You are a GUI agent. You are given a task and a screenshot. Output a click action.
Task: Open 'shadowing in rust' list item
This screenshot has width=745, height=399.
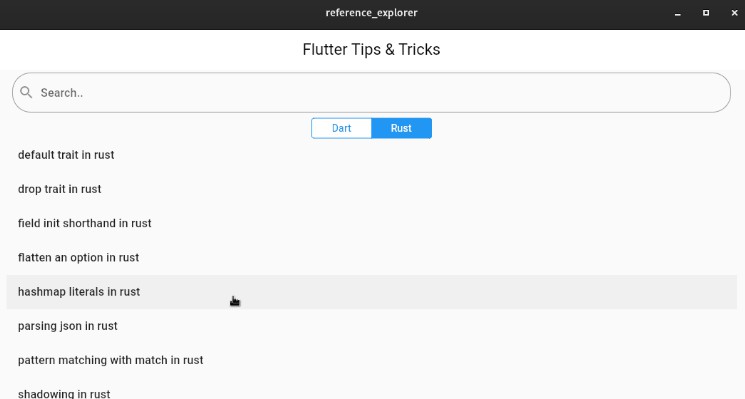[371, 389]
